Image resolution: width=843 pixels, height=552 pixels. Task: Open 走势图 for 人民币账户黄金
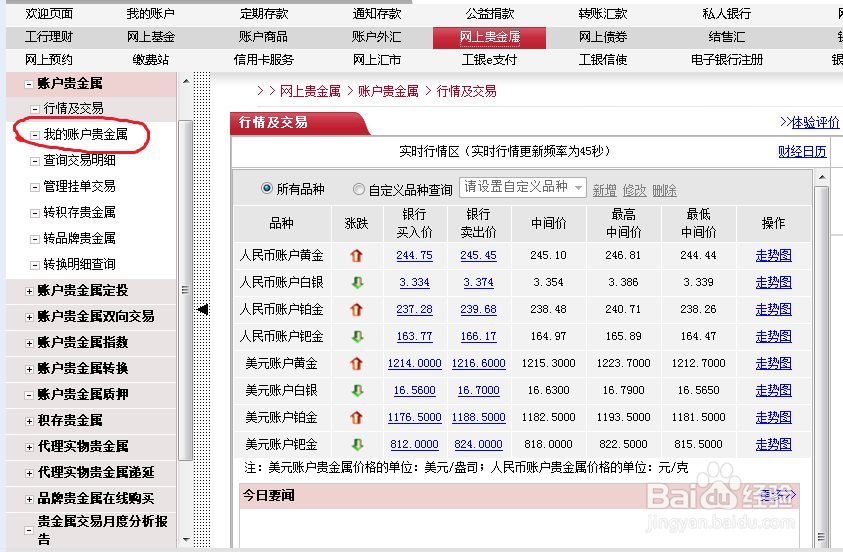[774, 256]
